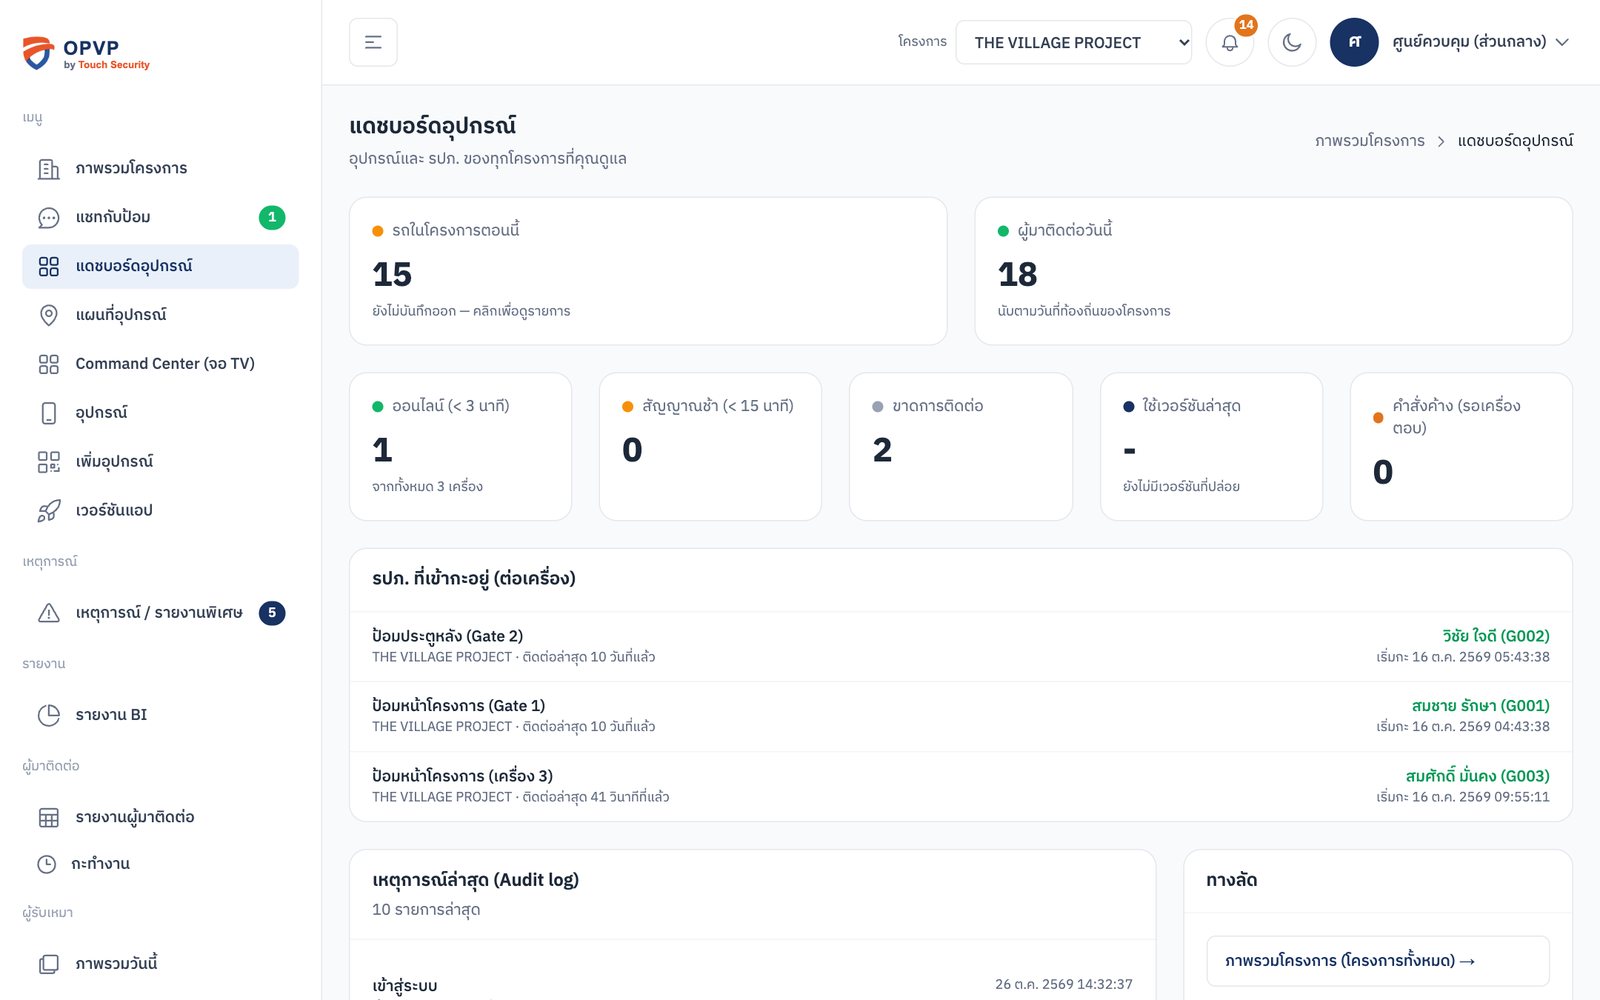The width and height of the screenshot is (1600, 1000).
Task: Open the รถในโครงการตอนนี้ card showing 15
Action: tap(648, 271)
